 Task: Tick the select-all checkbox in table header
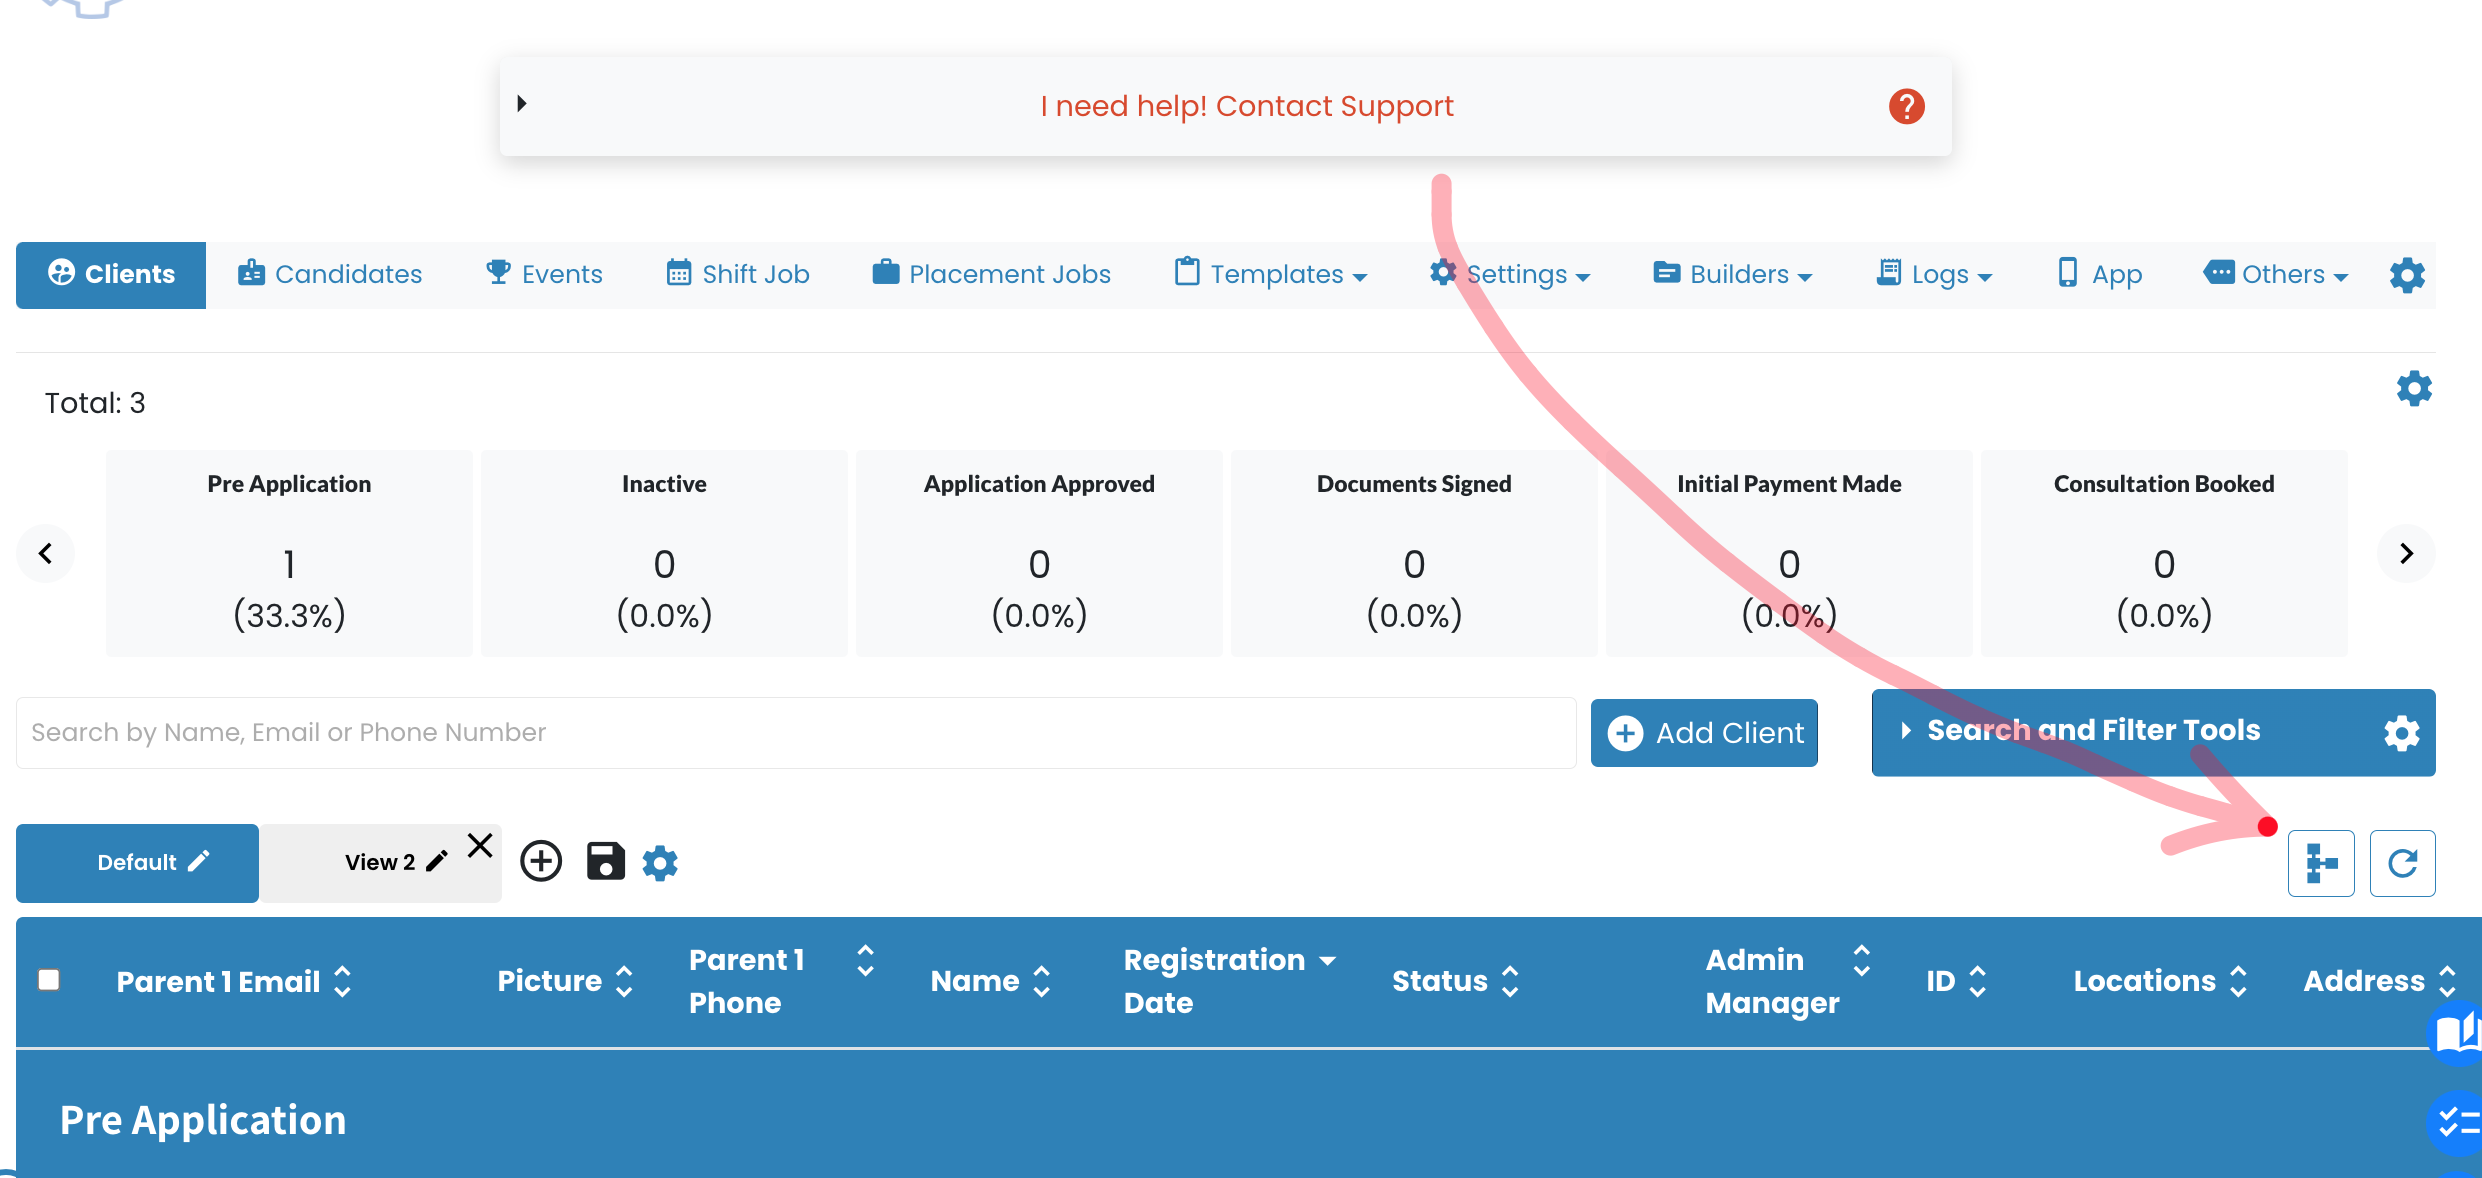click(49, 980)
